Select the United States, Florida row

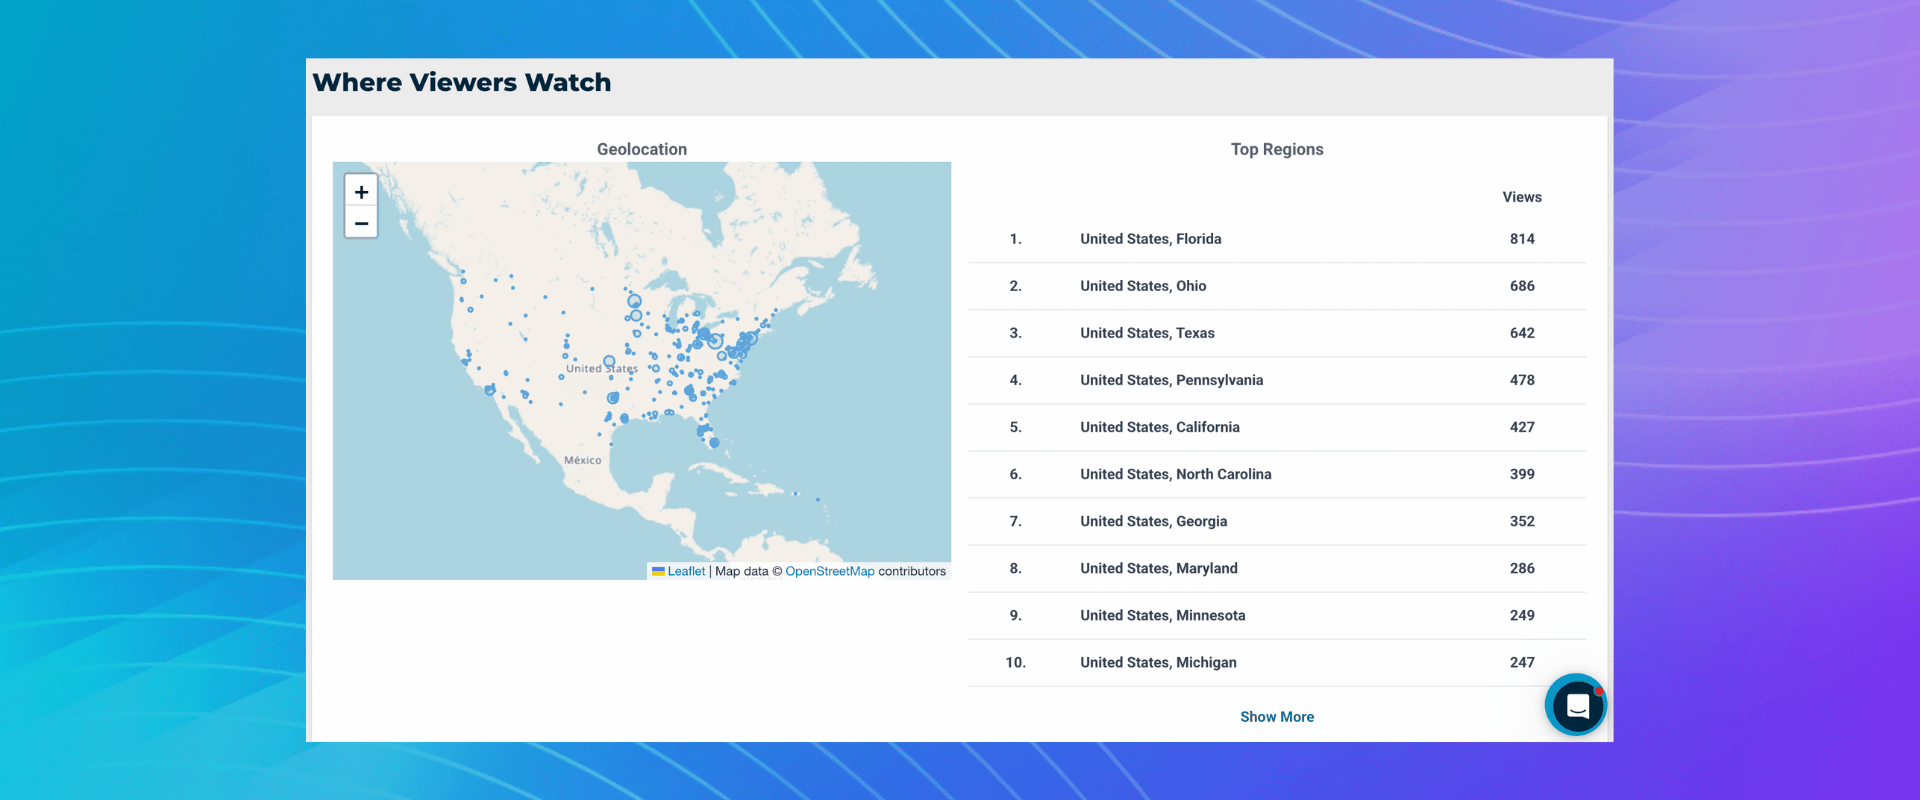click(1277, 239)
